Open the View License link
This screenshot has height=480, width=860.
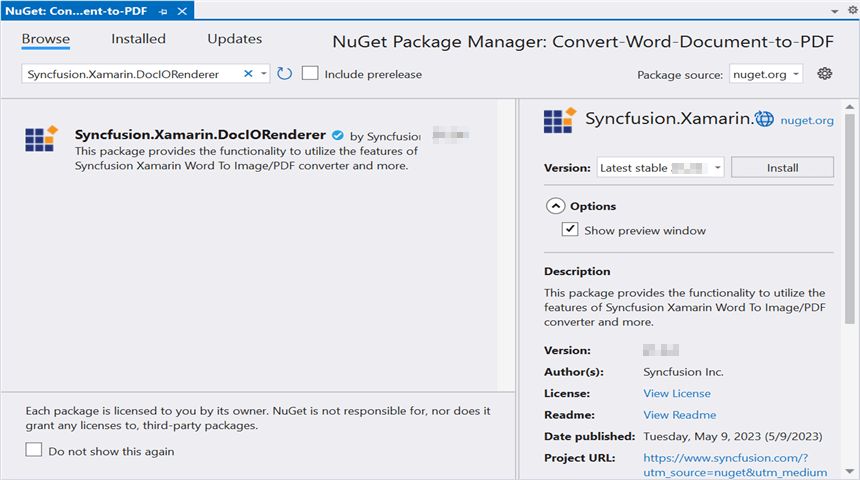677,393
